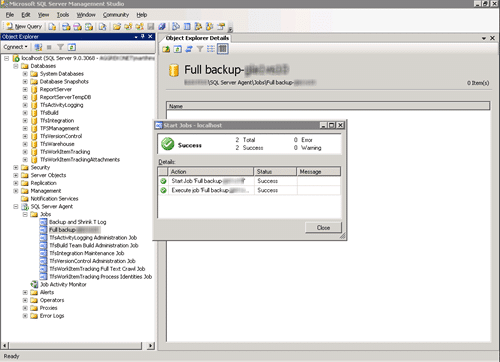This screenshot has height=362, width=500.
Task: Click the Filter icon in Object Explorer toolbar
Action: coord(60,47)
